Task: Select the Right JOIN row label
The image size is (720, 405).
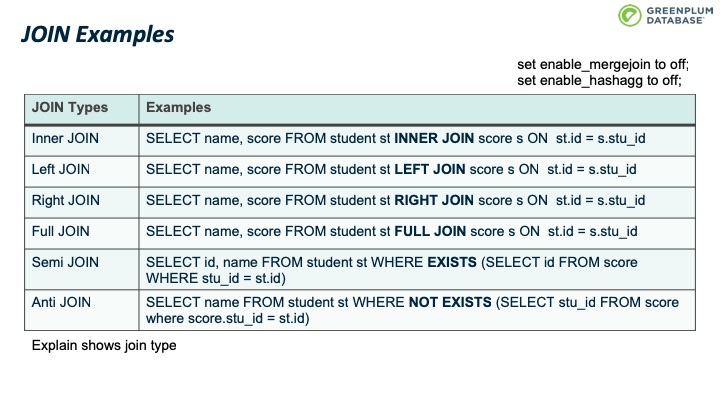Action: [66, 201]
